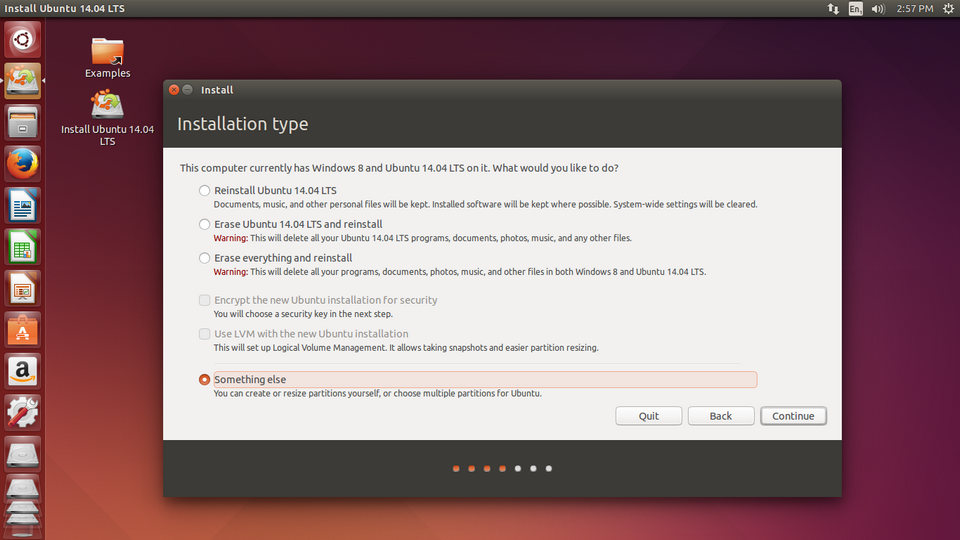Select the Something else radio option
This screenshot has width=960, height=540.
point(204,380)
